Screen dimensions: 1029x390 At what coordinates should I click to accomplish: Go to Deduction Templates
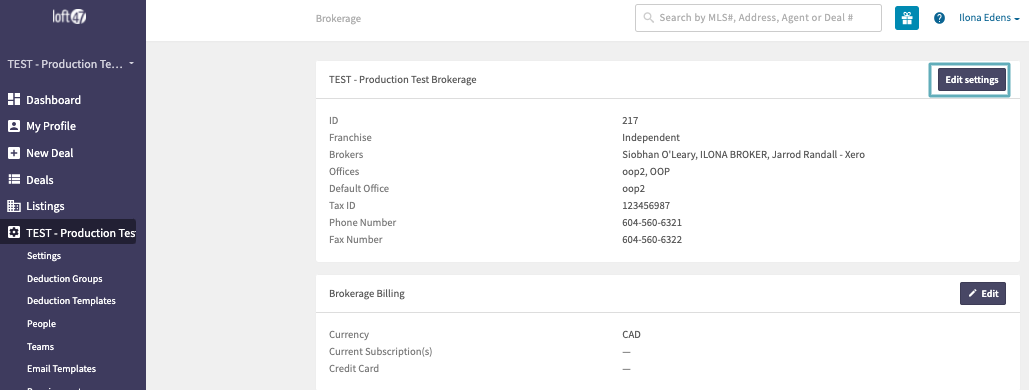coord(71,301)
